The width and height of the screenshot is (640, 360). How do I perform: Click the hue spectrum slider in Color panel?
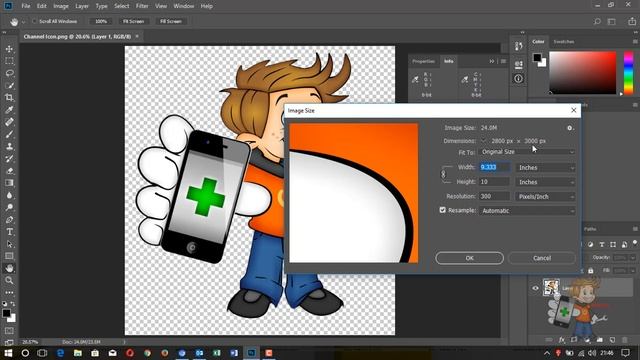click(629, 73)
